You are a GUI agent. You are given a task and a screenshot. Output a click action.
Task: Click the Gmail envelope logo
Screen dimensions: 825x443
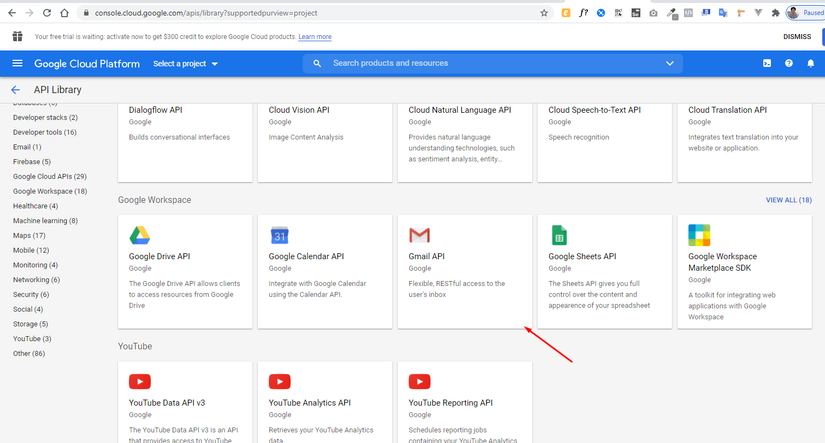419,235
